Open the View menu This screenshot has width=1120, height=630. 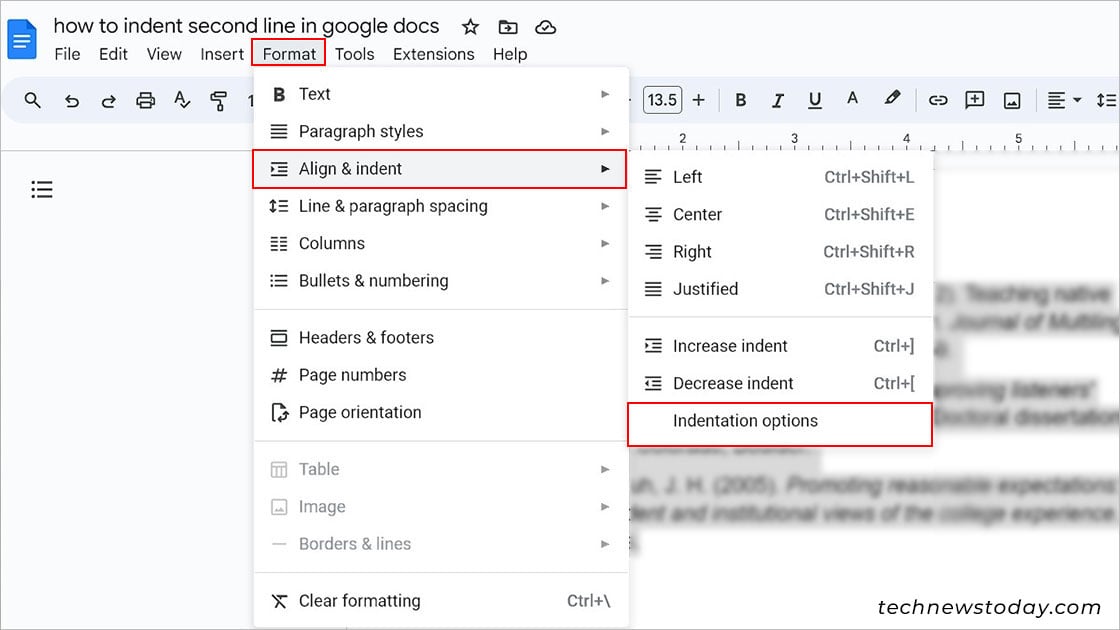(164, 54)
